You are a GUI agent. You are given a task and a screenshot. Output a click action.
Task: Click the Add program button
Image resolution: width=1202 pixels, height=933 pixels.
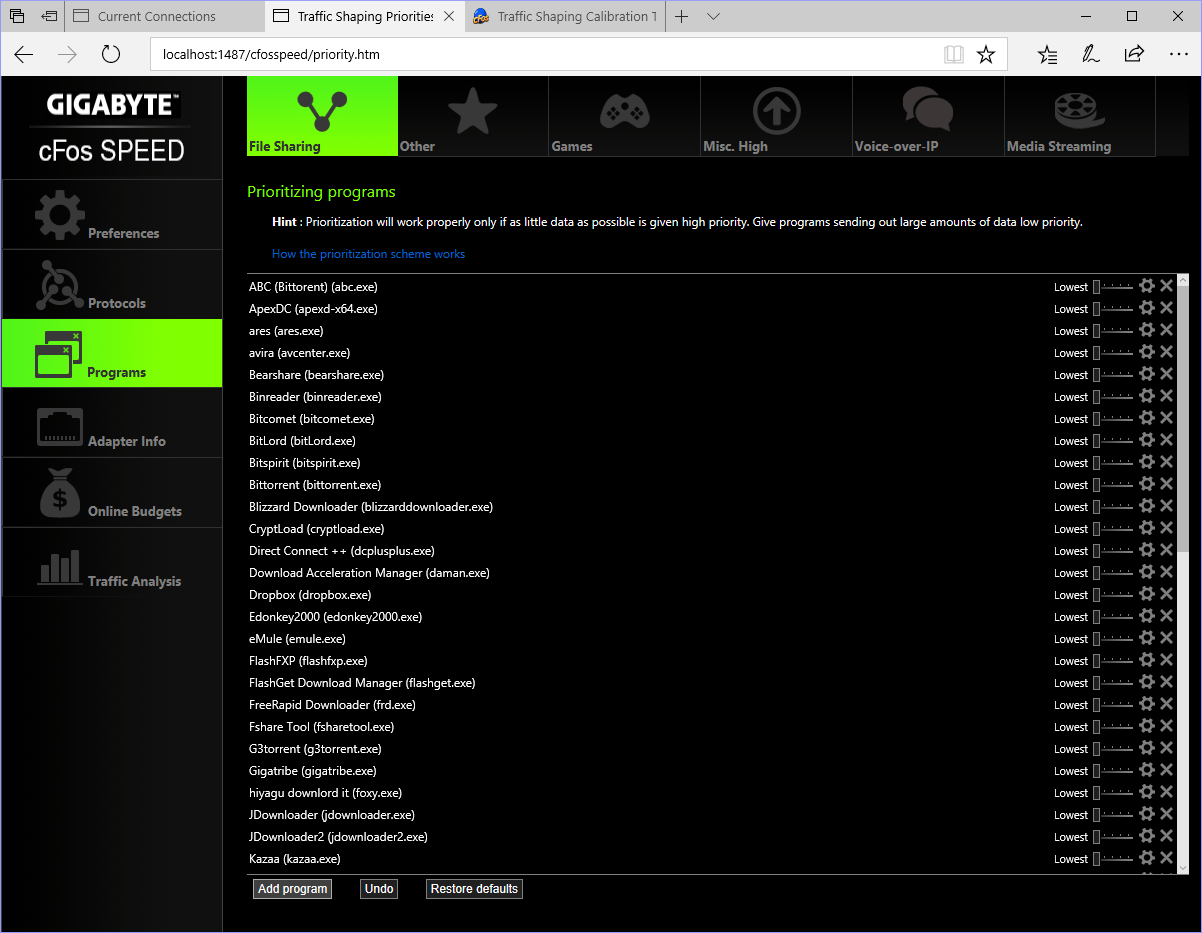(x=292, y=888)
